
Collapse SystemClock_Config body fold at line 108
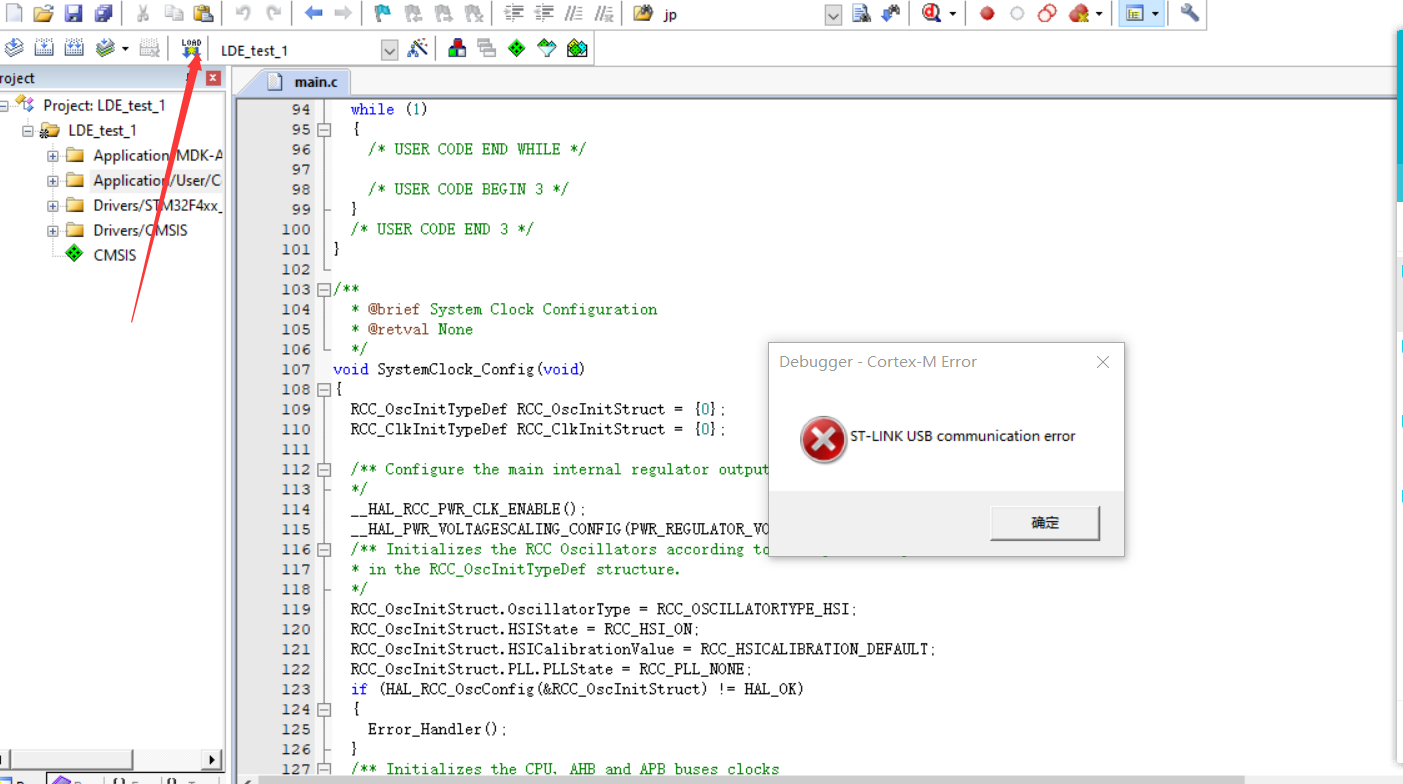point(324,389)
